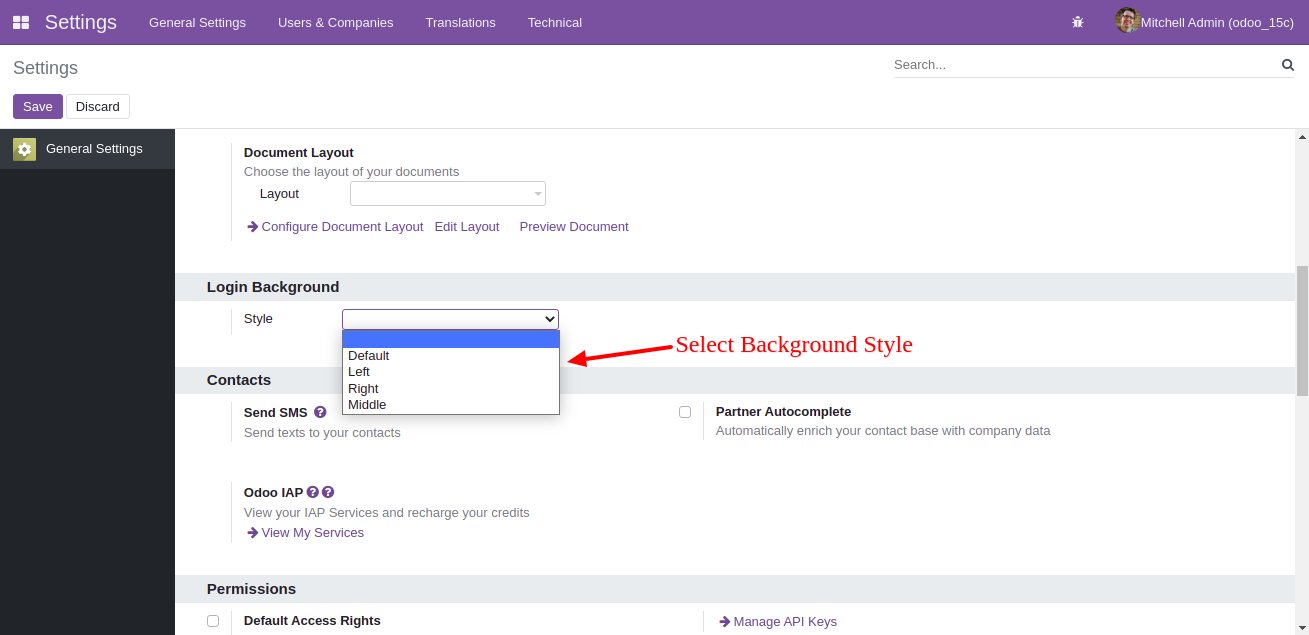Click the Discard button
1309x635 pixels.
98,107
